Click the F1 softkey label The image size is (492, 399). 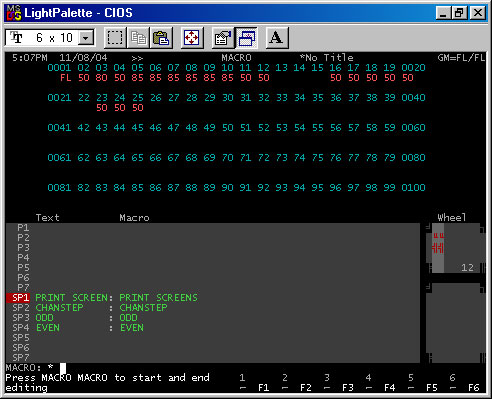point(263,388)
